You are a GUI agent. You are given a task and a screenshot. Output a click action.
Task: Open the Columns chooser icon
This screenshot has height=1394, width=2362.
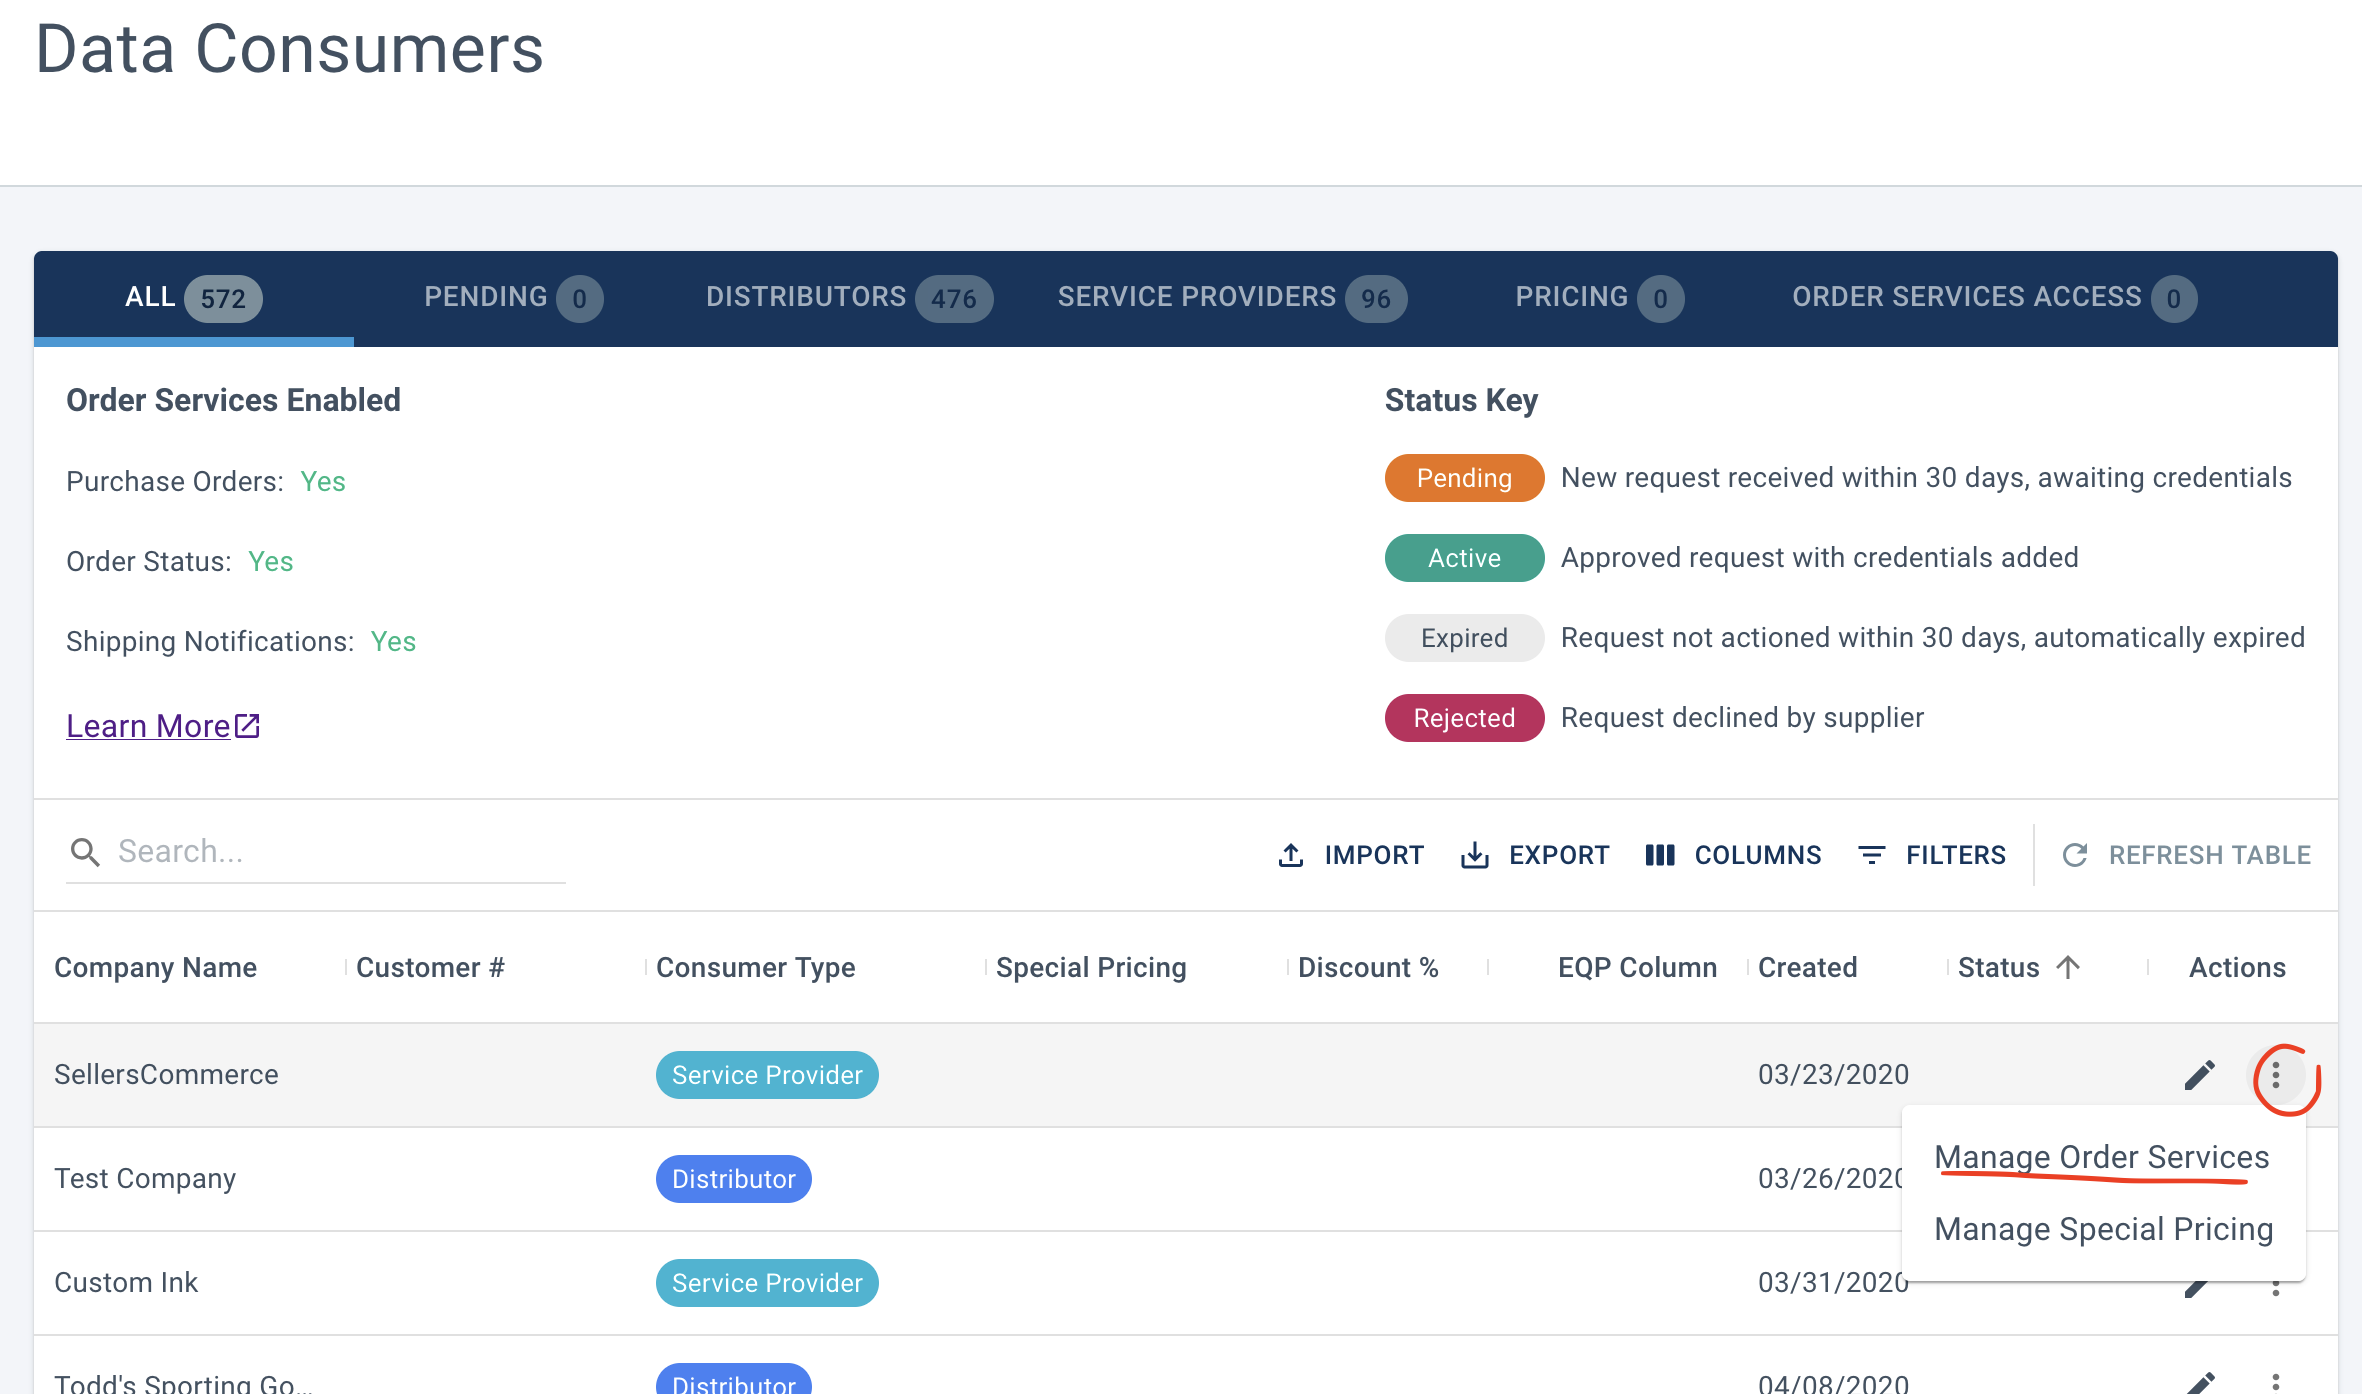(1660, 855)
